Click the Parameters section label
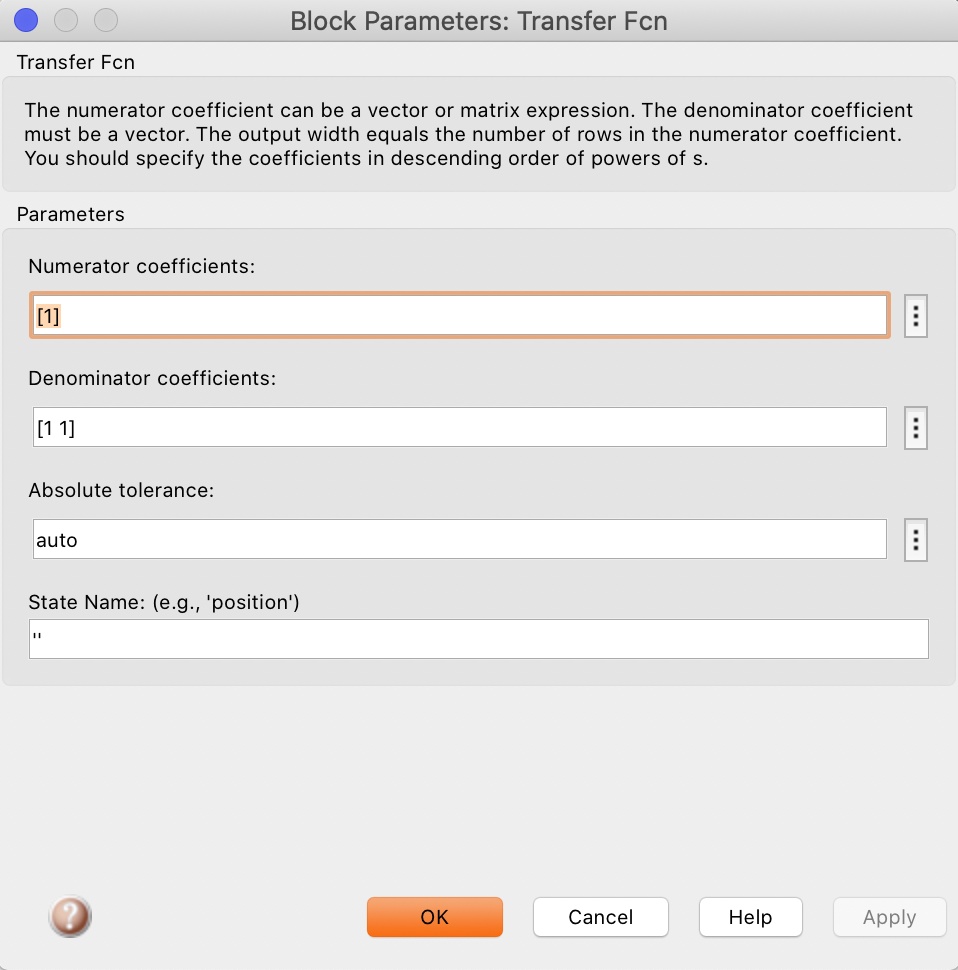Image resolution: width=958 pixels, height=970 pixels. 70,214
